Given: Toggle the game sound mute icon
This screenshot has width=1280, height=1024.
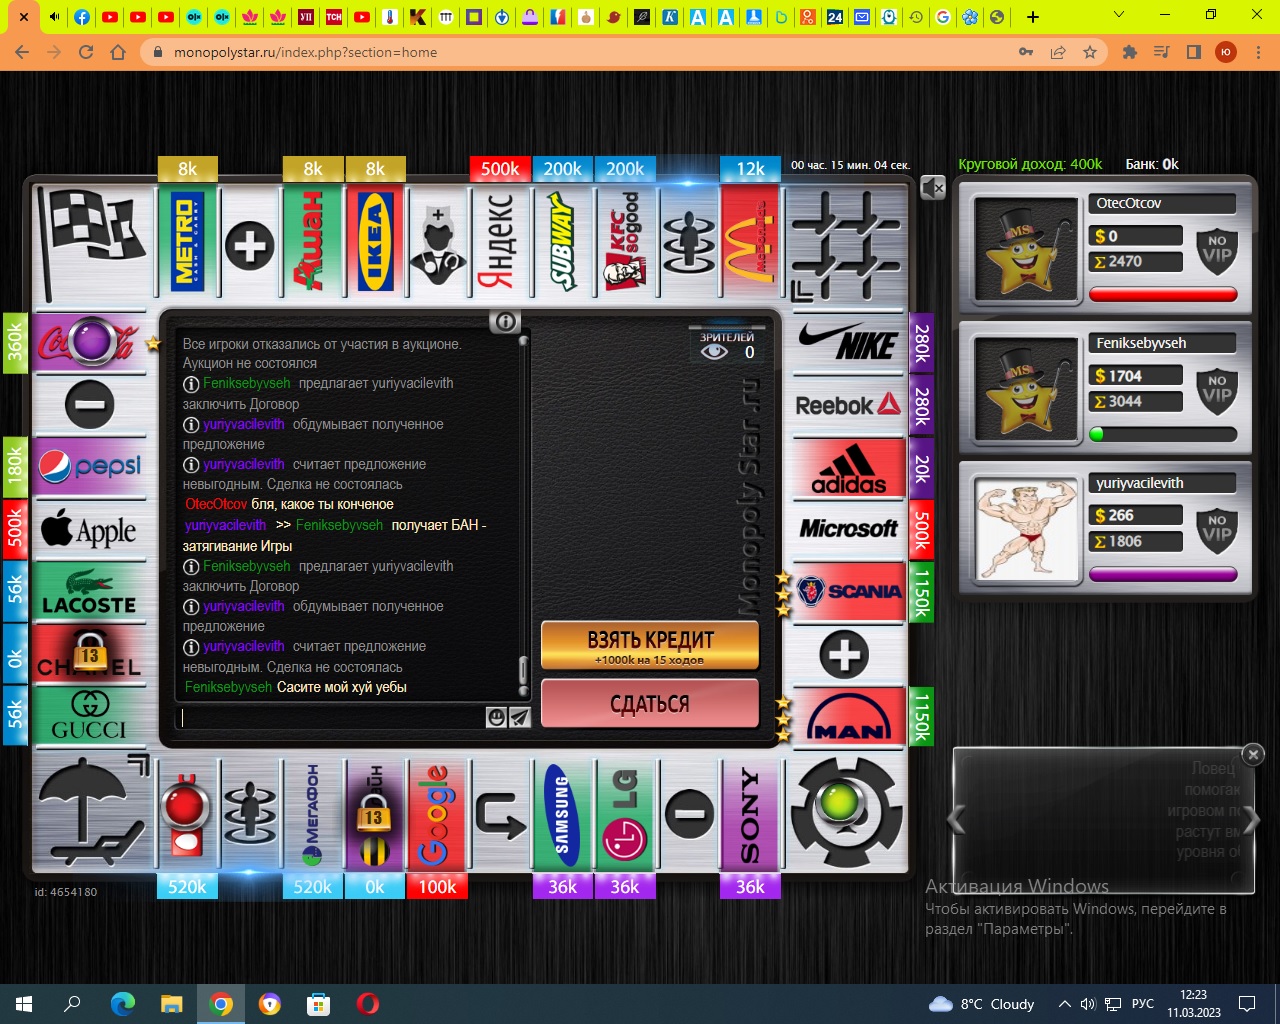Looking at the screenshot, I should point(933,187).
